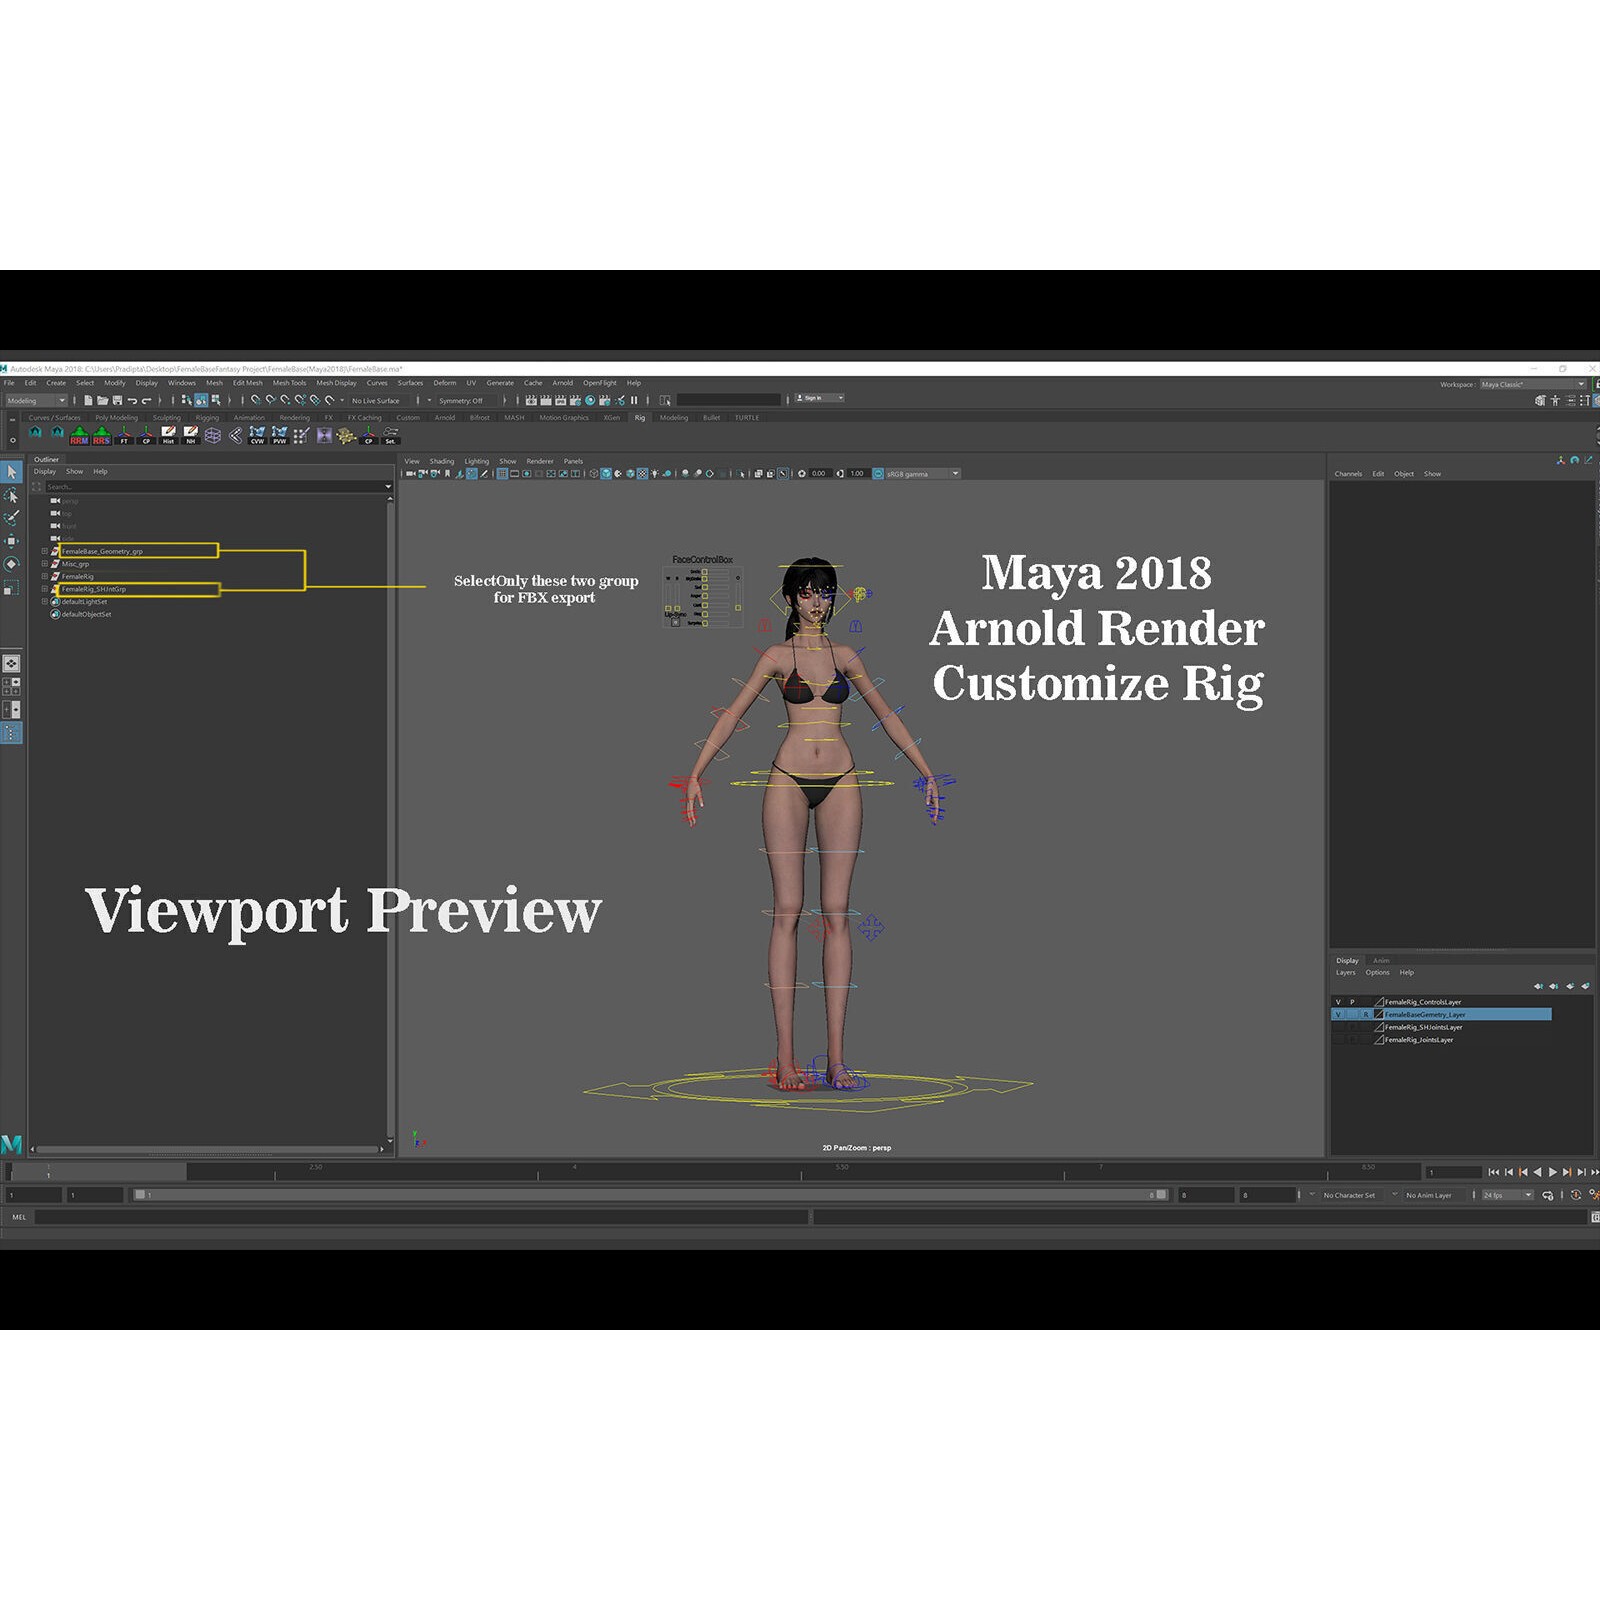
Task: Toggle Symmetry Off setting in the toolbar
Action: point(462,401)
